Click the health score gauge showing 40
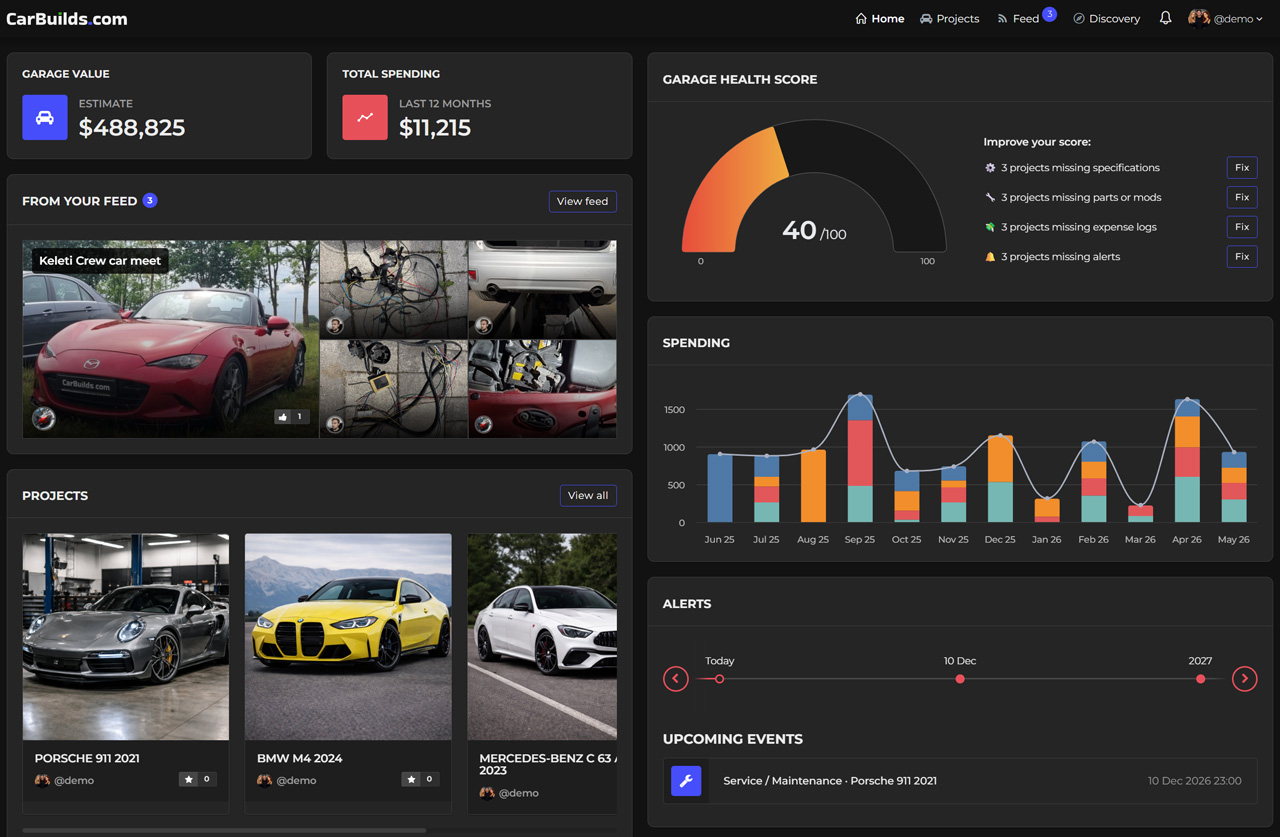 (x=814, y=188)
